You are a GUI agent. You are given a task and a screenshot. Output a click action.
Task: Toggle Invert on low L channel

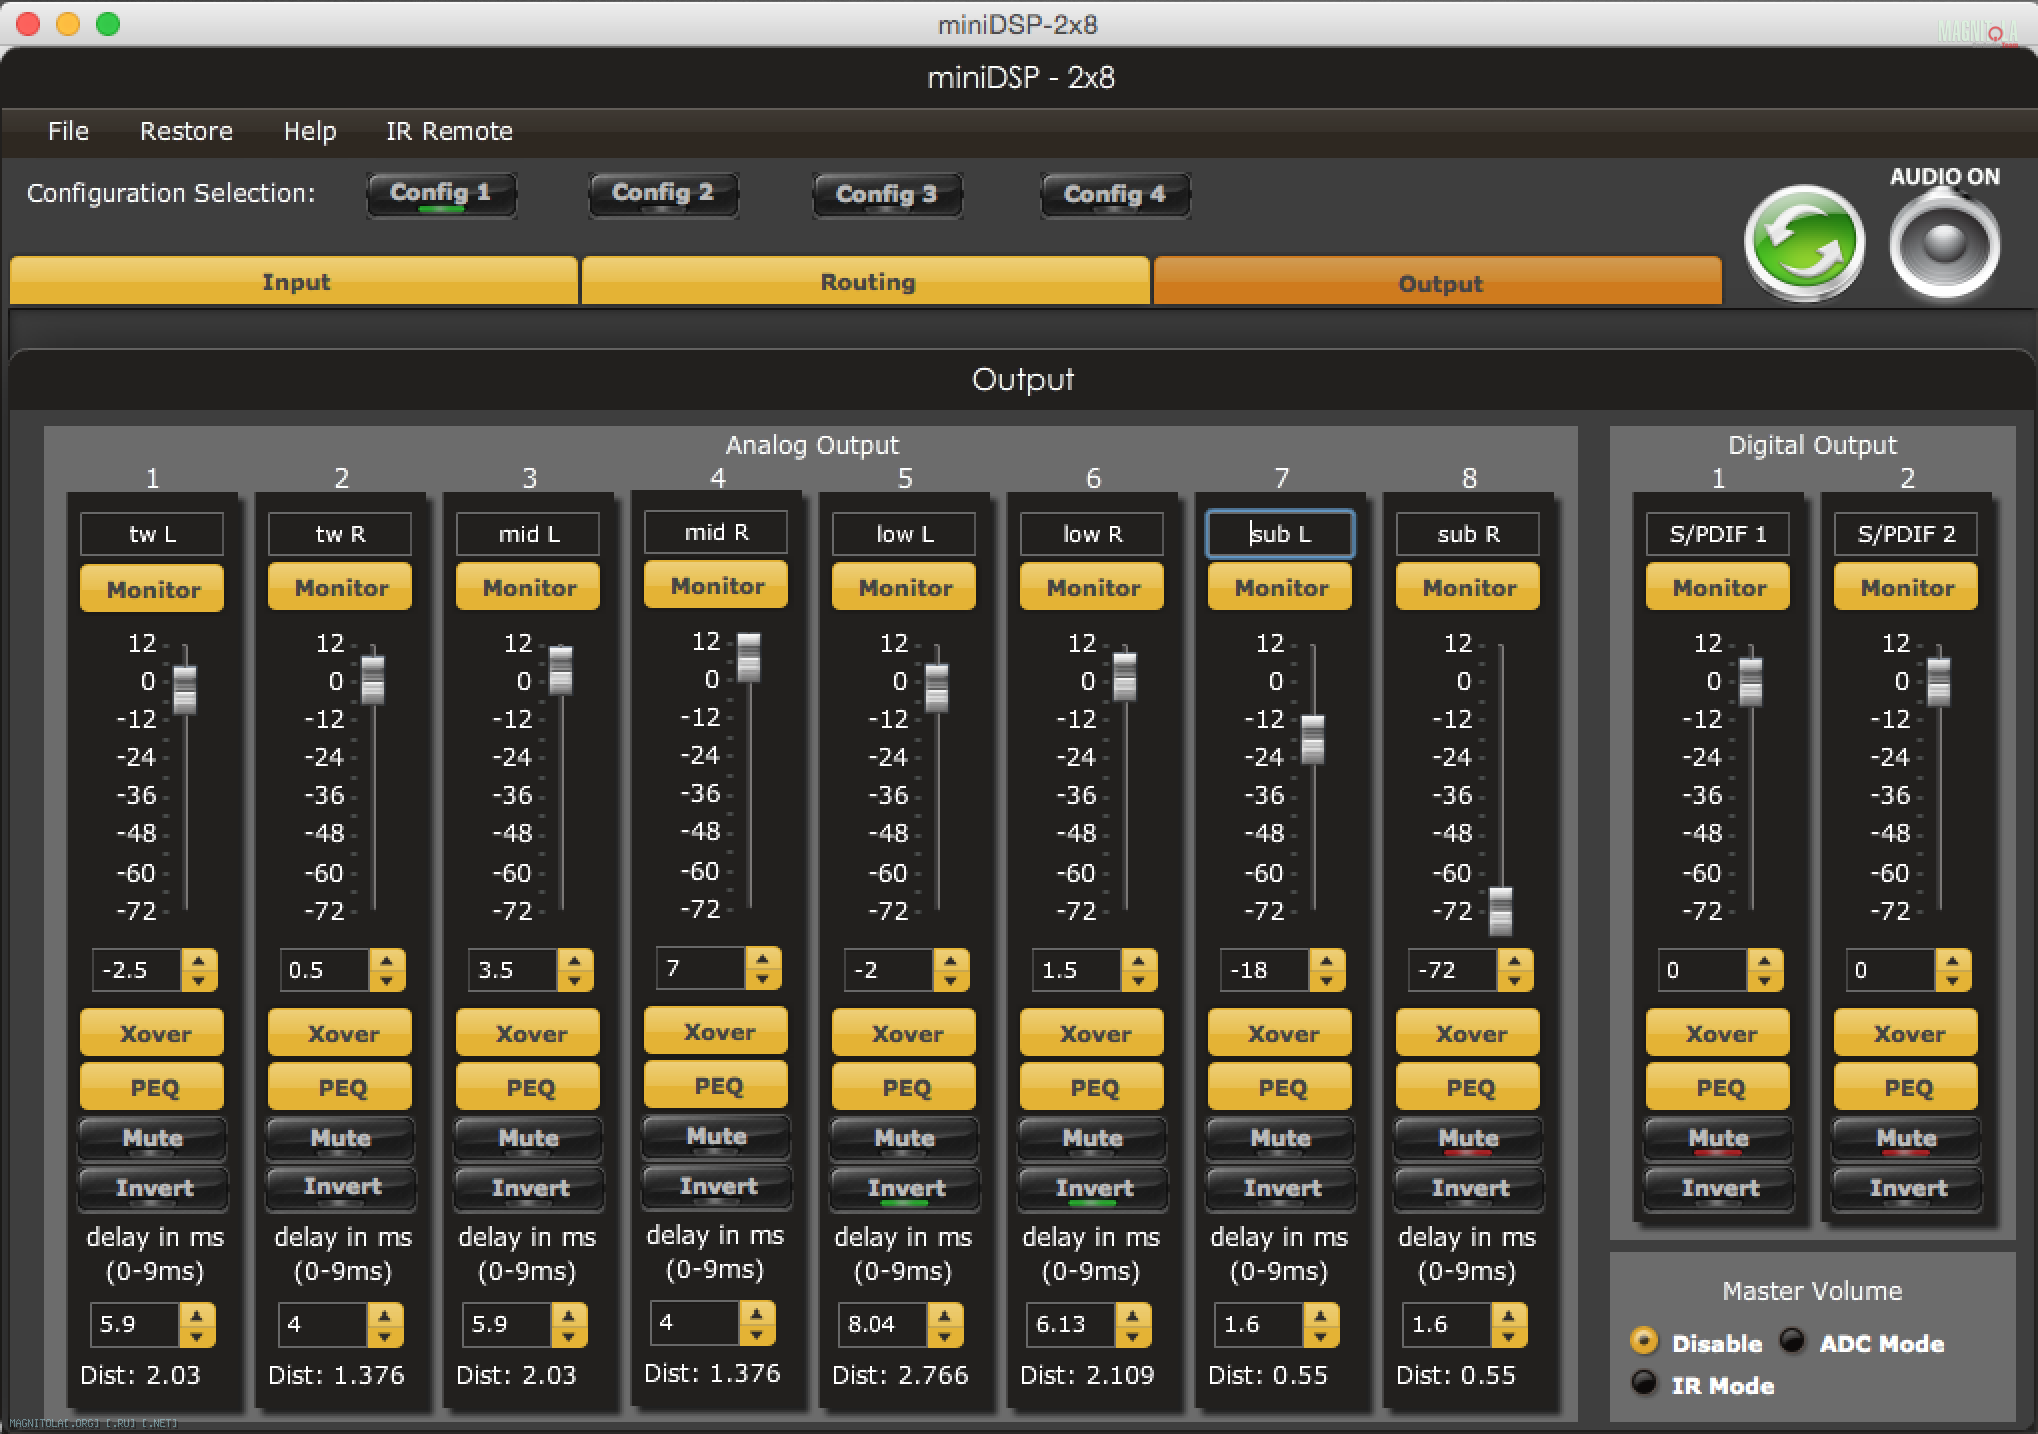tap(905, 1188)
